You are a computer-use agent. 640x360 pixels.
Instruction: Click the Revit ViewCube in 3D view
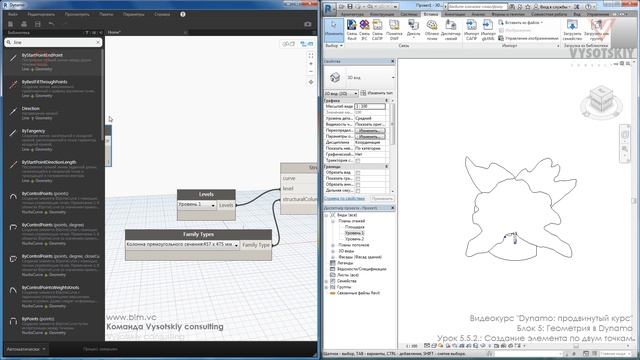pyautogui.click(x=601, y=100)
